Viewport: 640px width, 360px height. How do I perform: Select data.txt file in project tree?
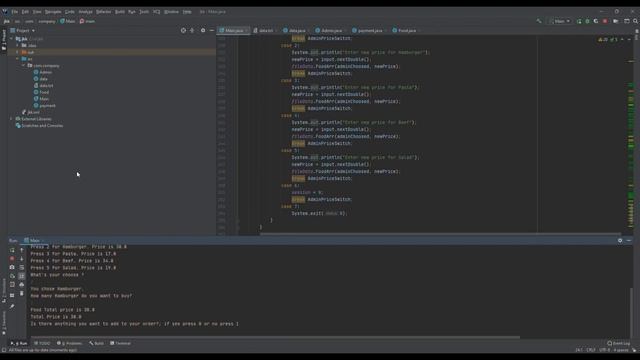point(43,86)
